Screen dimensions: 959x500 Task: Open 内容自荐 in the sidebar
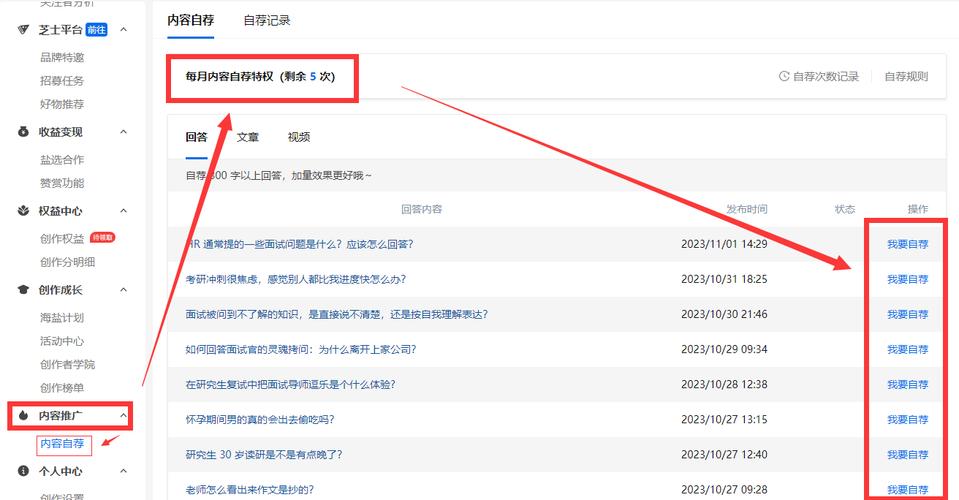click(x=62, y=443)
